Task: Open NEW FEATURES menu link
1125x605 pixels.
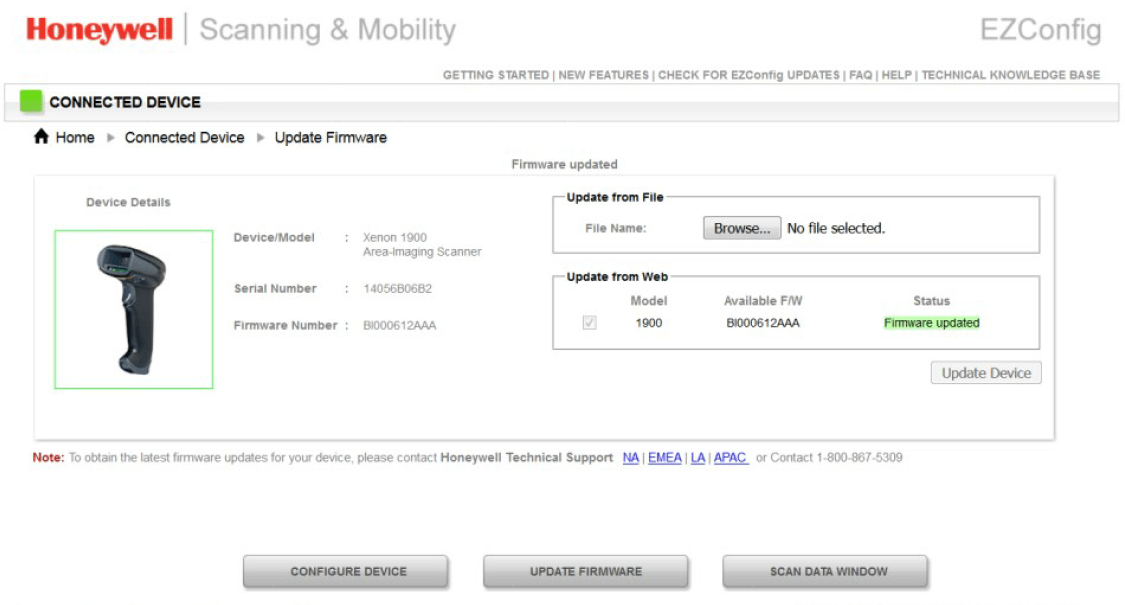Action: pos(603,75)
